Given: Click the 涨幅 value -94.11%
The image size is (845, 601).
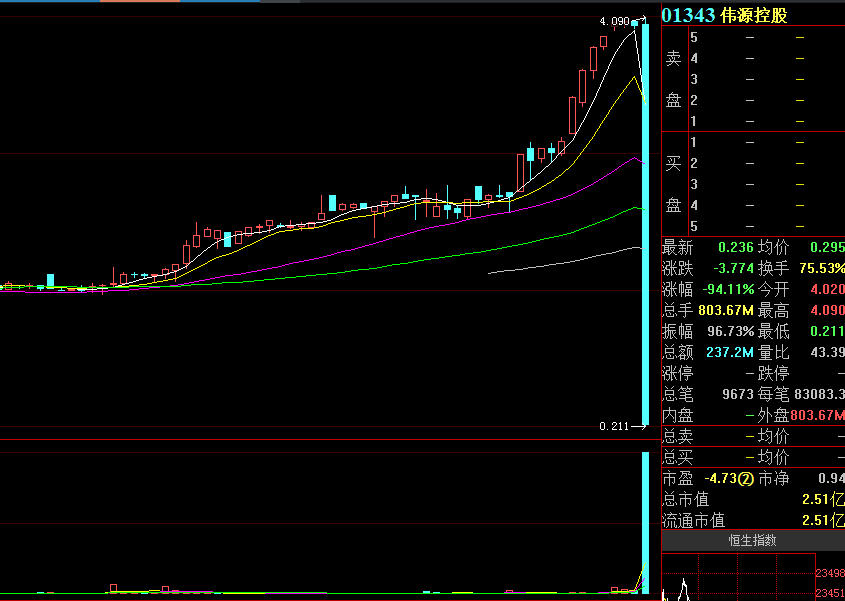Looking at the screenshot, I should coord(727,289).
